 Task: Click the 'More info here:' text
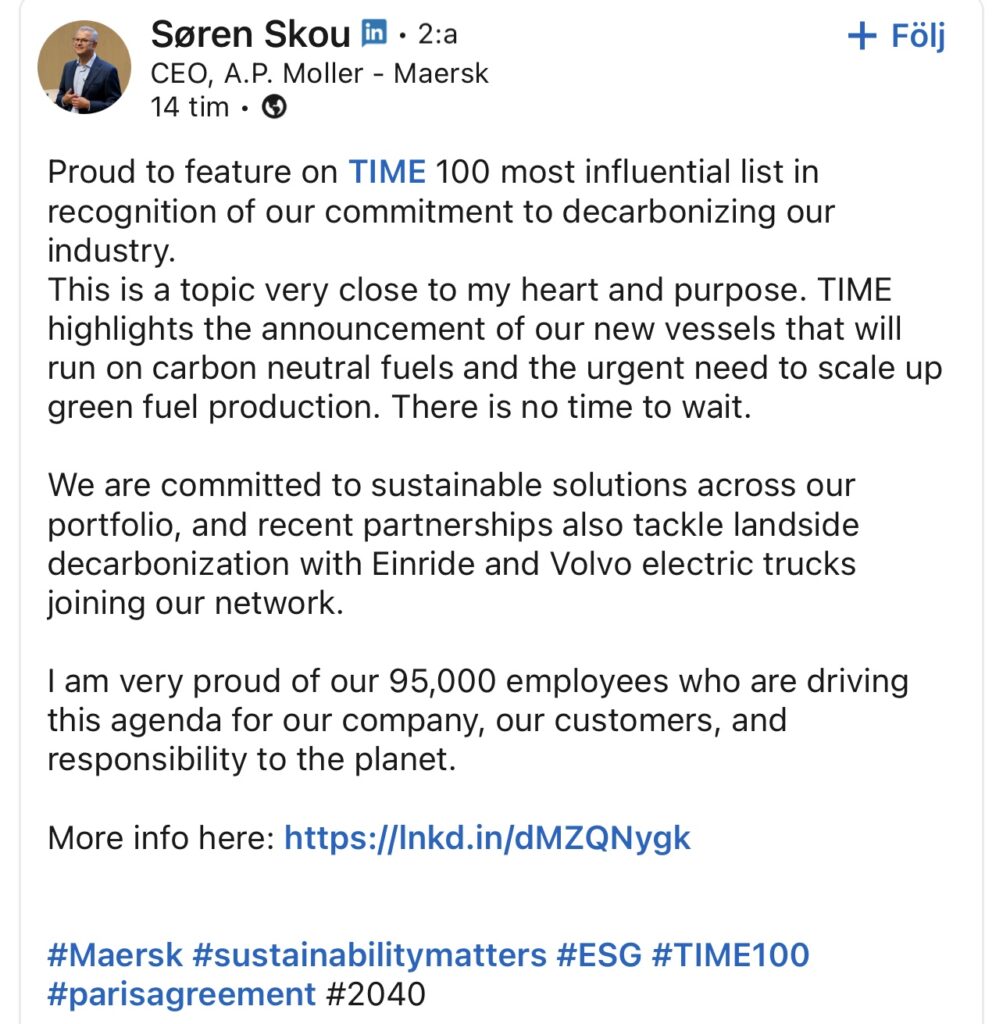coord(161,838)
